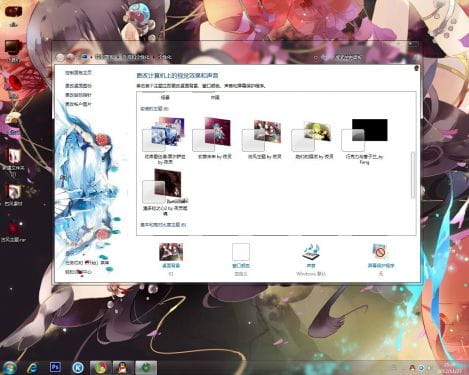
Task: Select the topmost dark red desktop icon
Action: (x=14, y=16)
